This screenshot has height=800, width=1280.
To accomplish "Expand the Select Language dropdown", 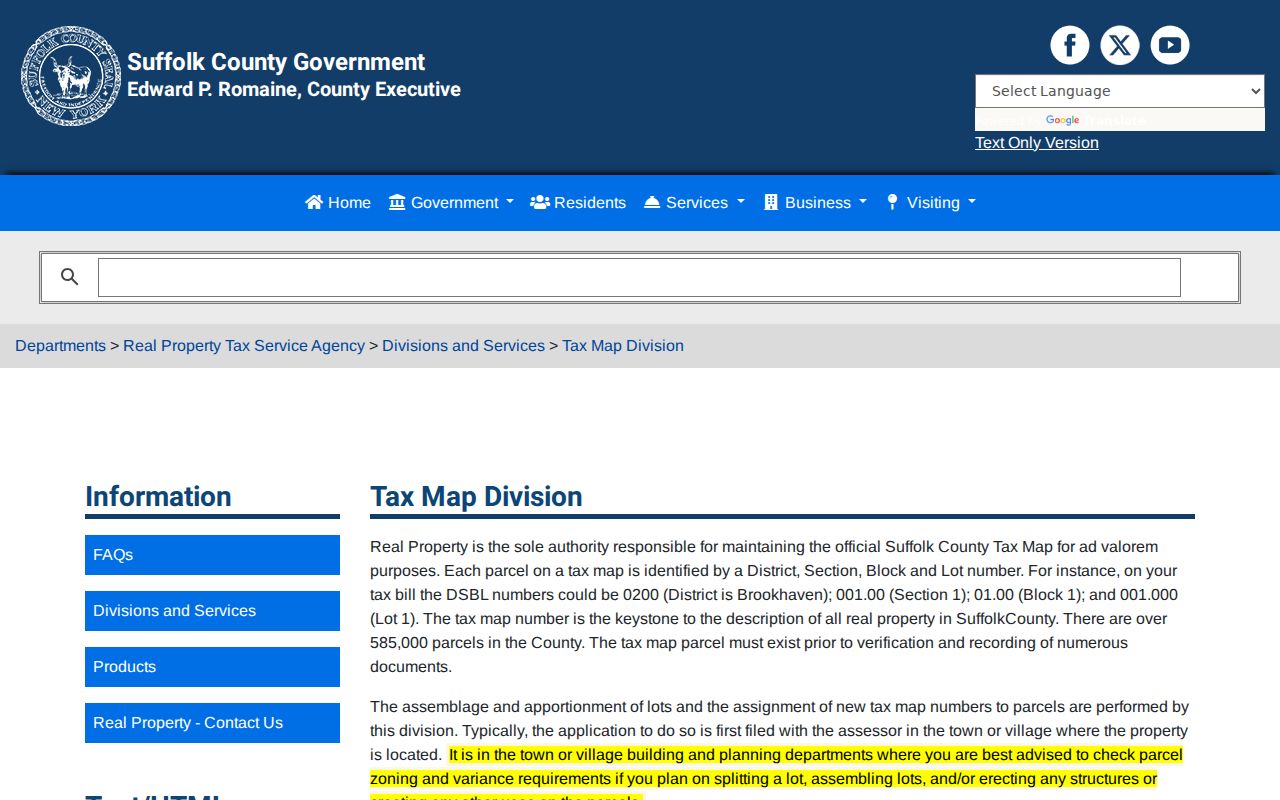I will (1120, 91).
